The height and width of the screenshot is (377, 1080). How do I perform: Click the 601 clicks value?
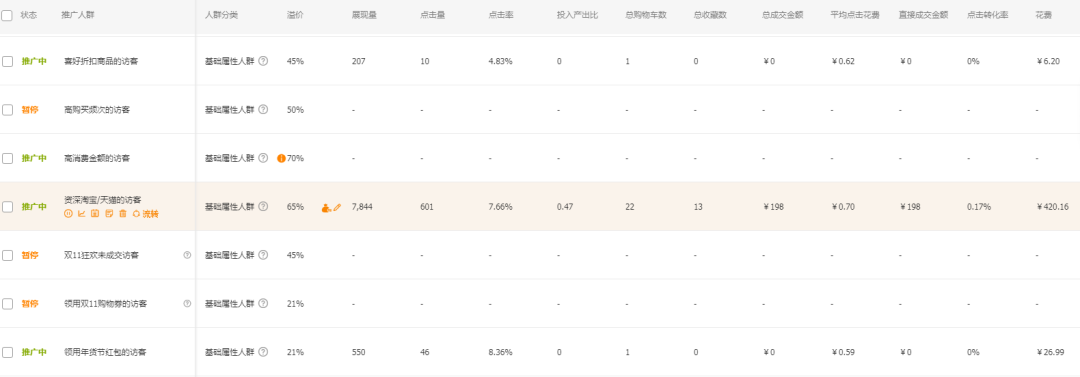[x=427, y=206]
